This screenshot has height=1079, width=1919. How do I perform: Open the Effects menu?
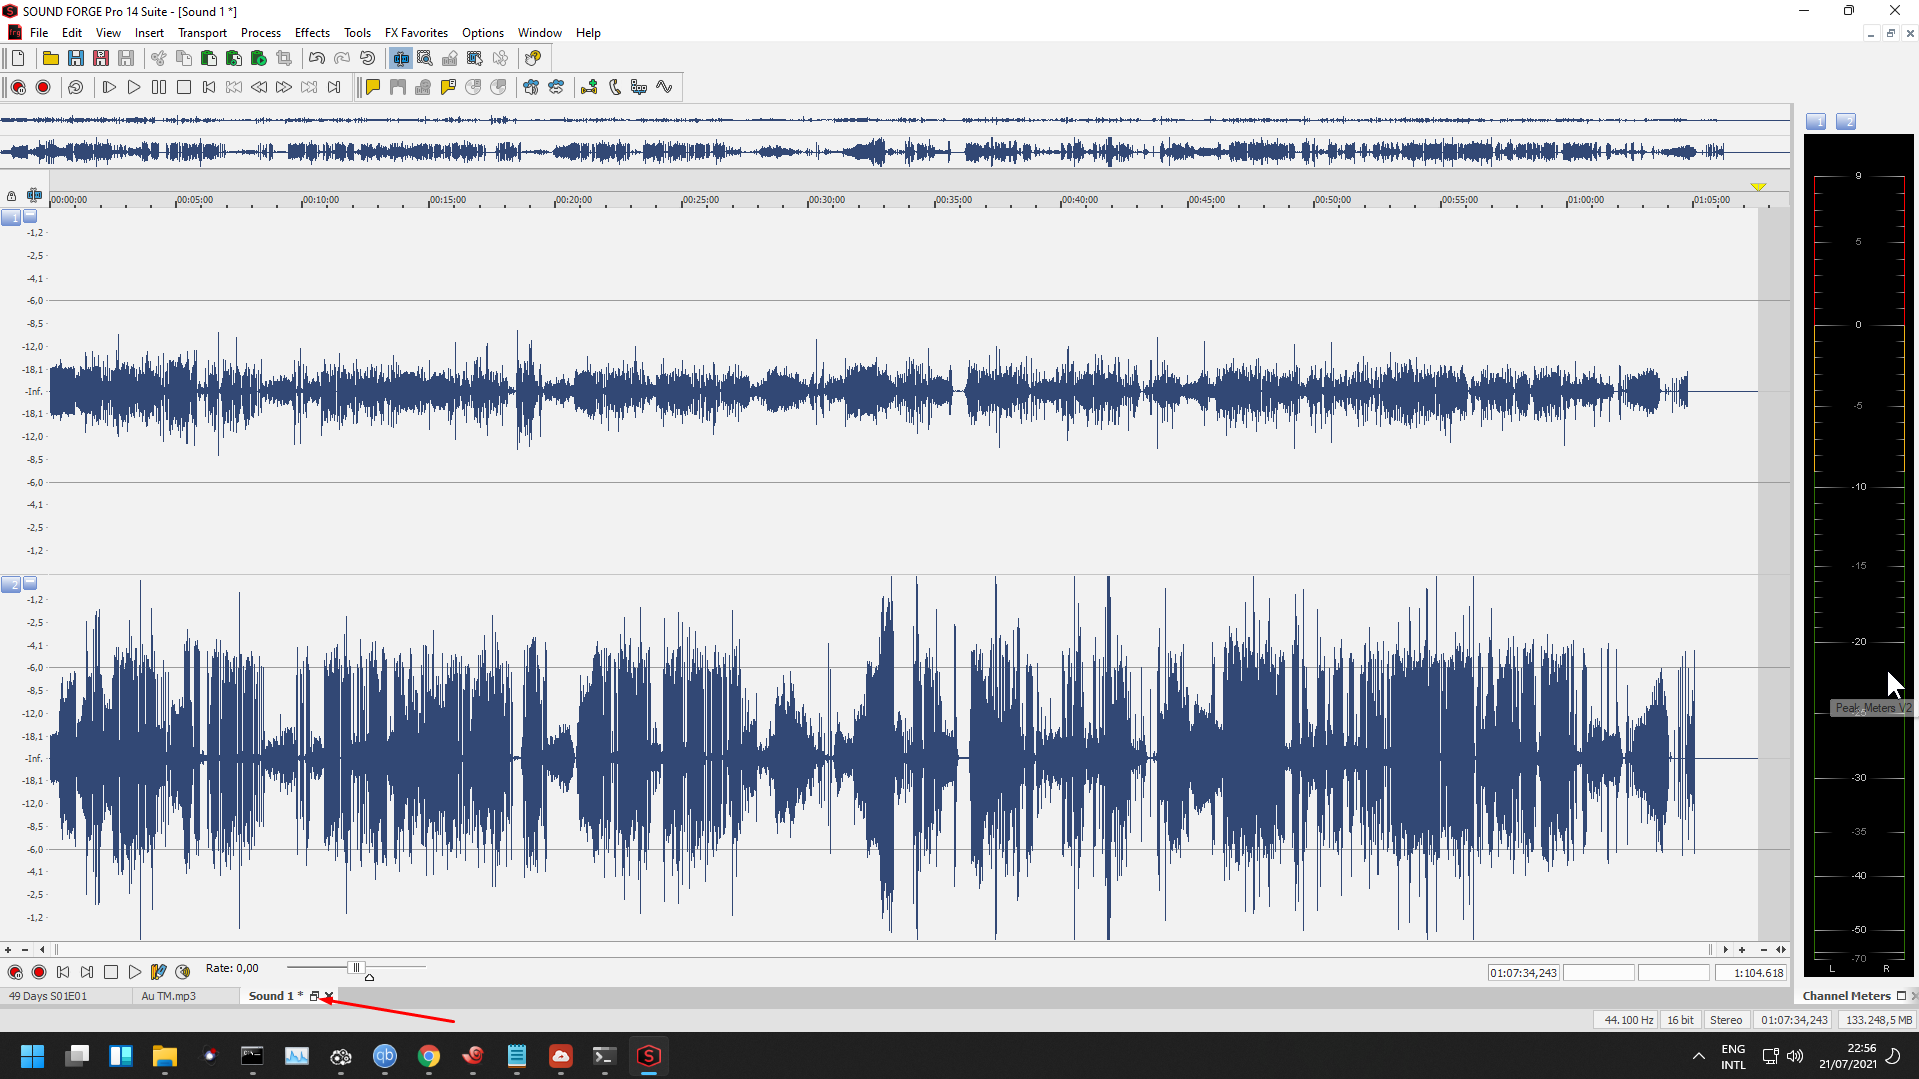pos(312,33)
